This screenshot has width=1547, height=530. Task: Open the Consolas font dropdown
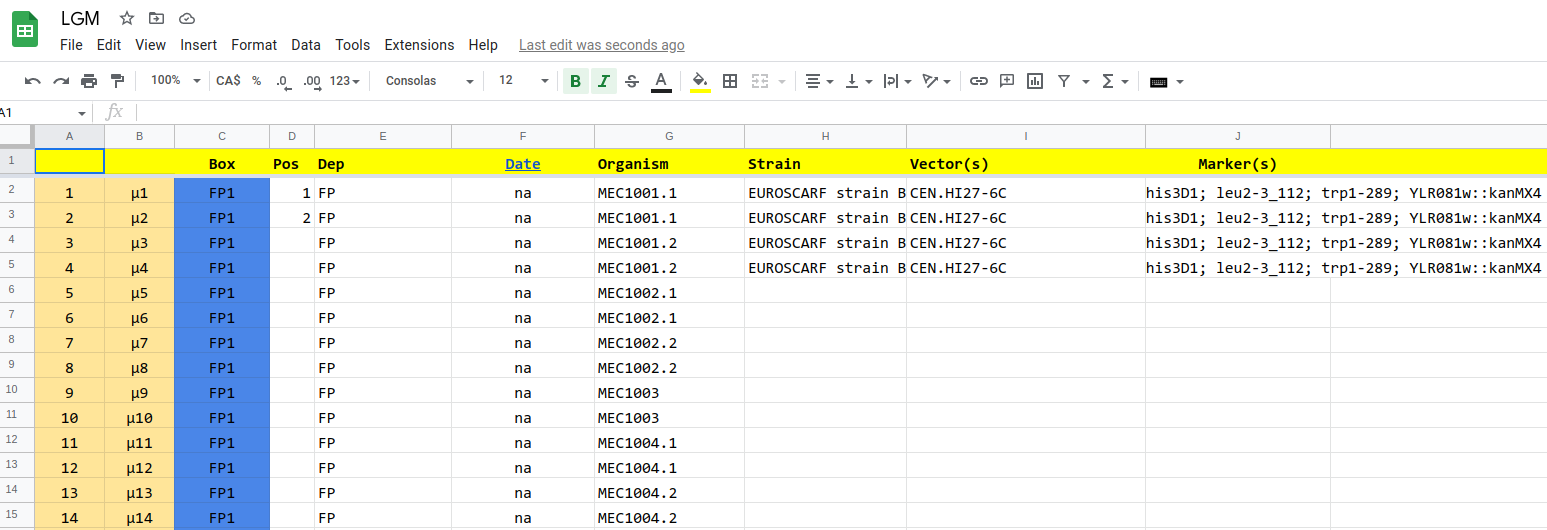coord(428,81)
